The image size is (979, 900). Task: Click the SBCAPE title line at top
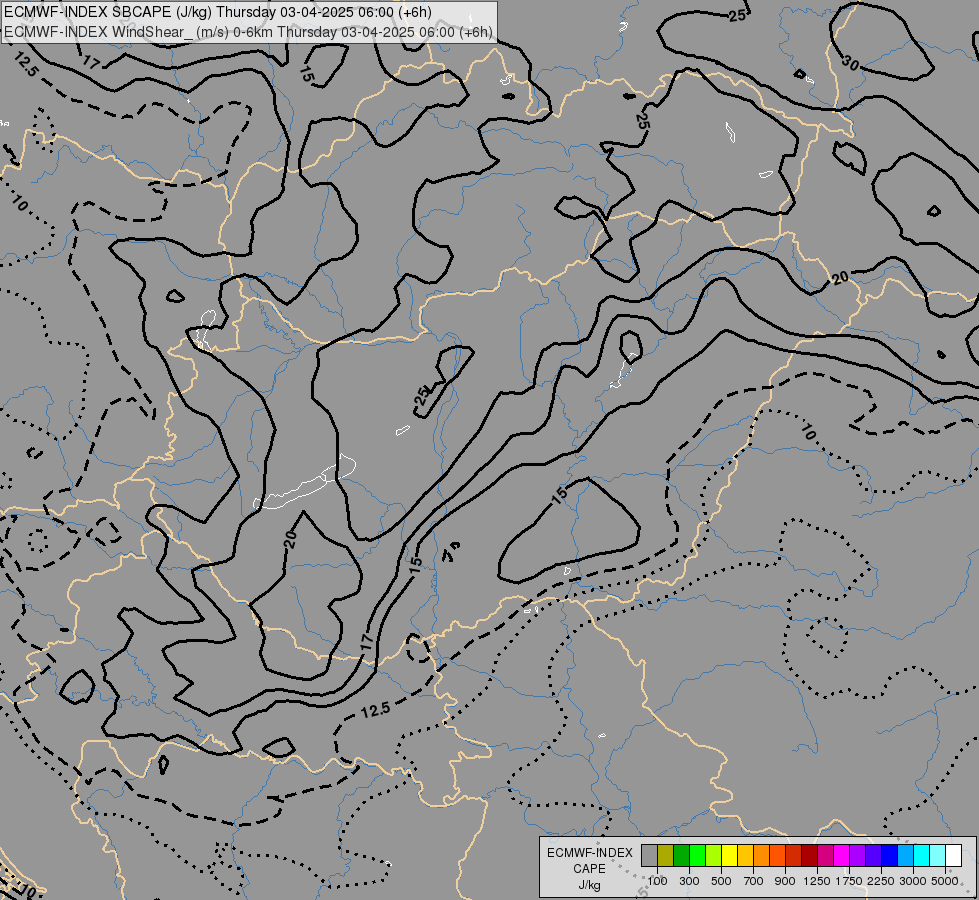pos(218,12)
